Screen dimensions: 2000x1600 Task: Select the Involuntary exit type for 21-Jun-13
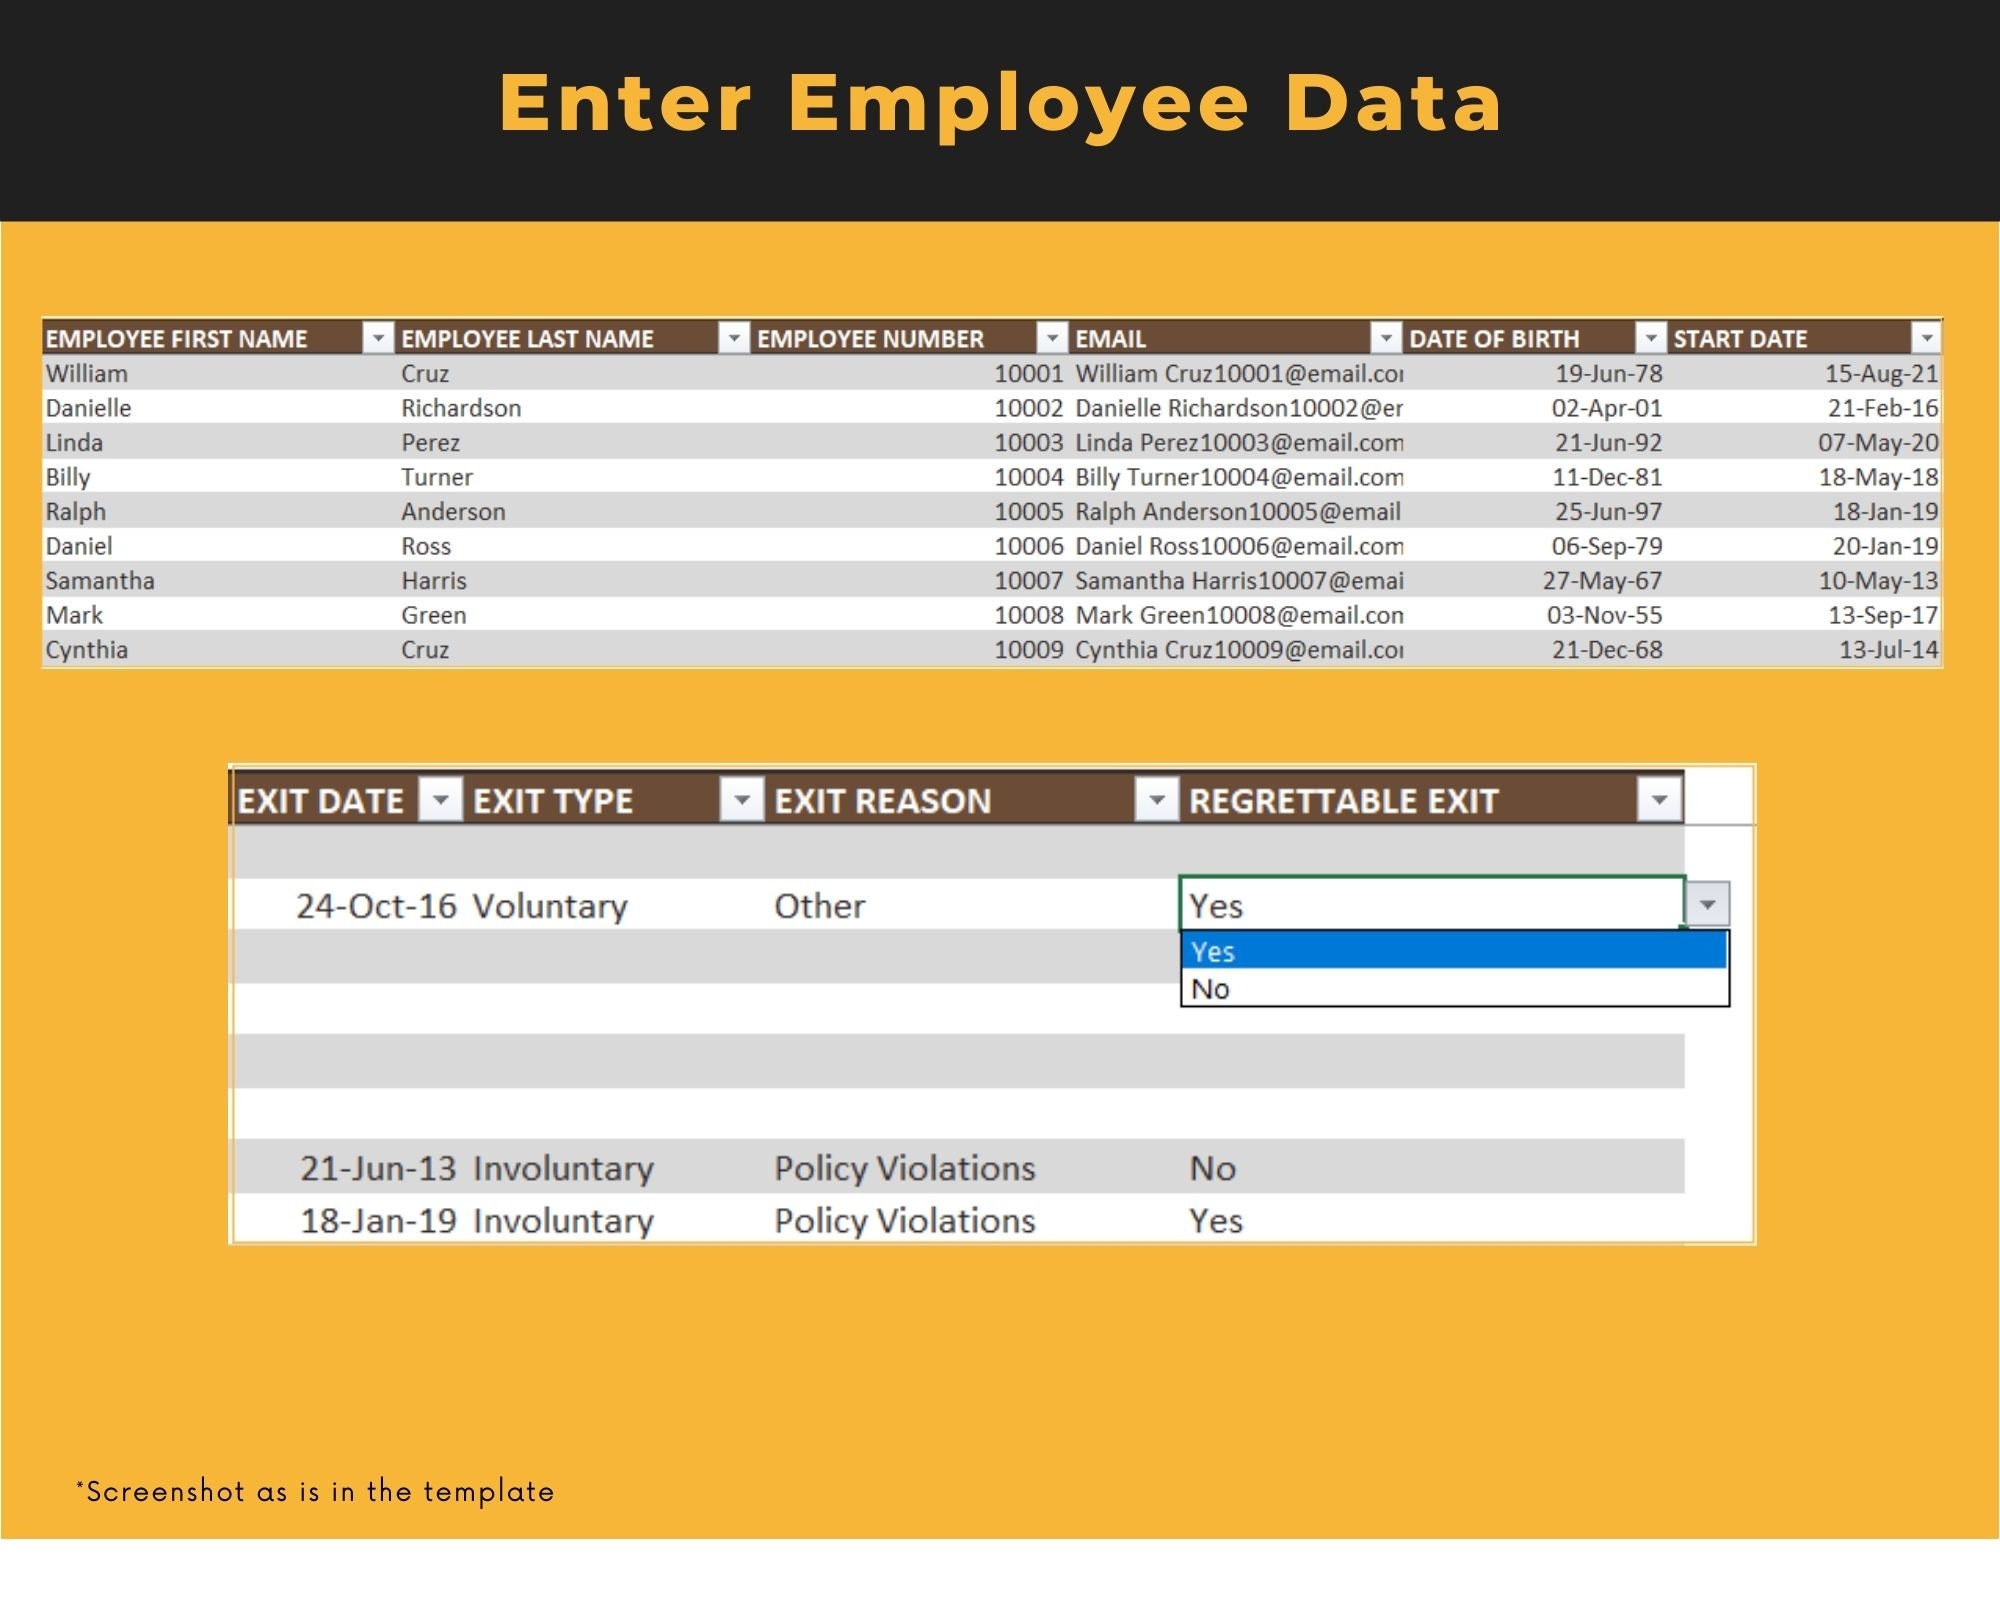562,1167
